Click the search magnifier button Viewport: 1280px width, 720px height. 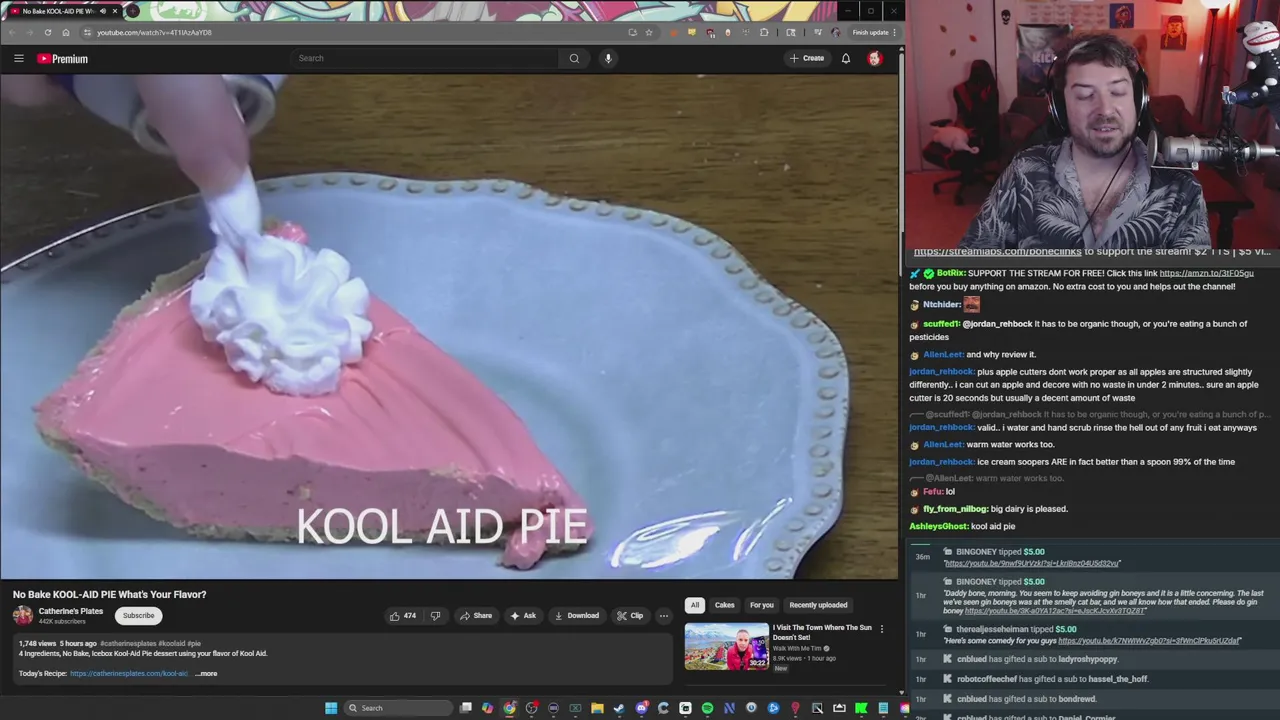(x=574, y=58)
